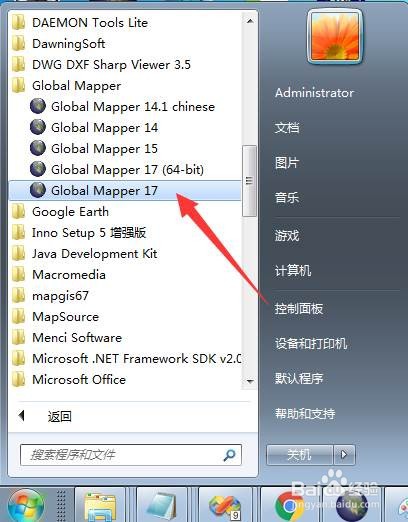Click folder icon next to Macromedia

pos(19,275)
